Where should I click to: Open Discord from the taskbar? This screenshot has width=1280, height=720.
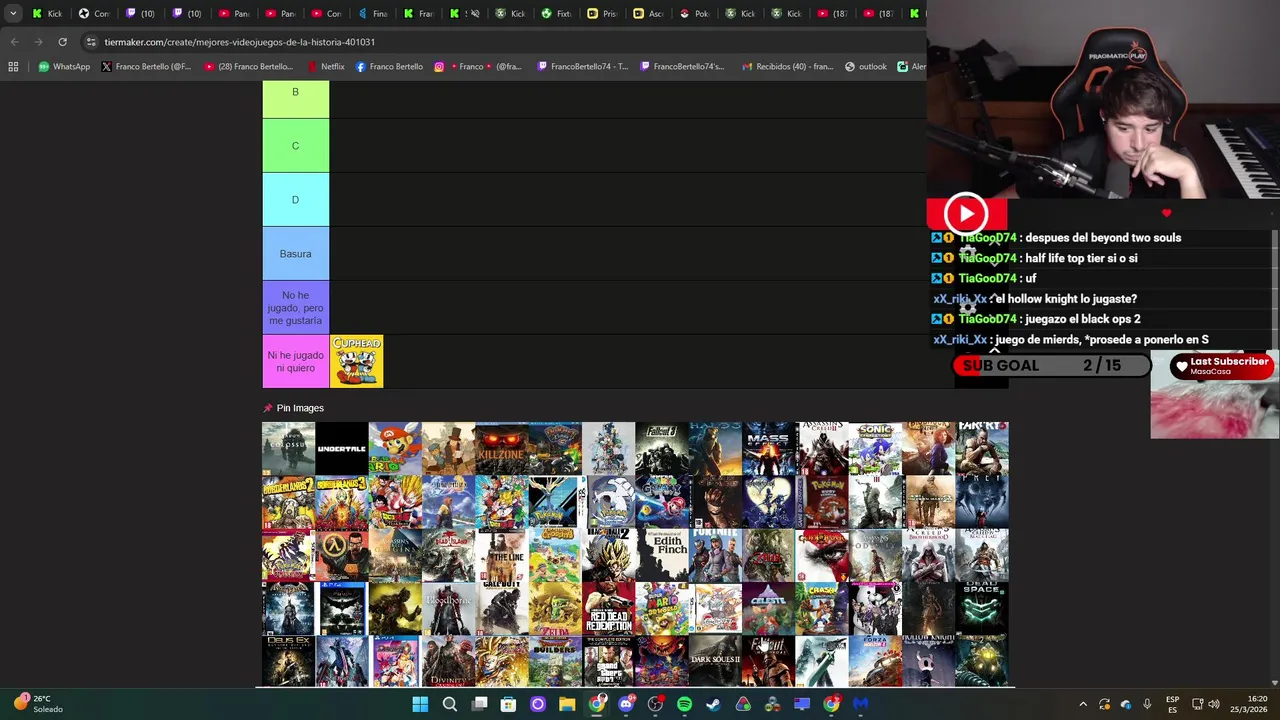626,704
